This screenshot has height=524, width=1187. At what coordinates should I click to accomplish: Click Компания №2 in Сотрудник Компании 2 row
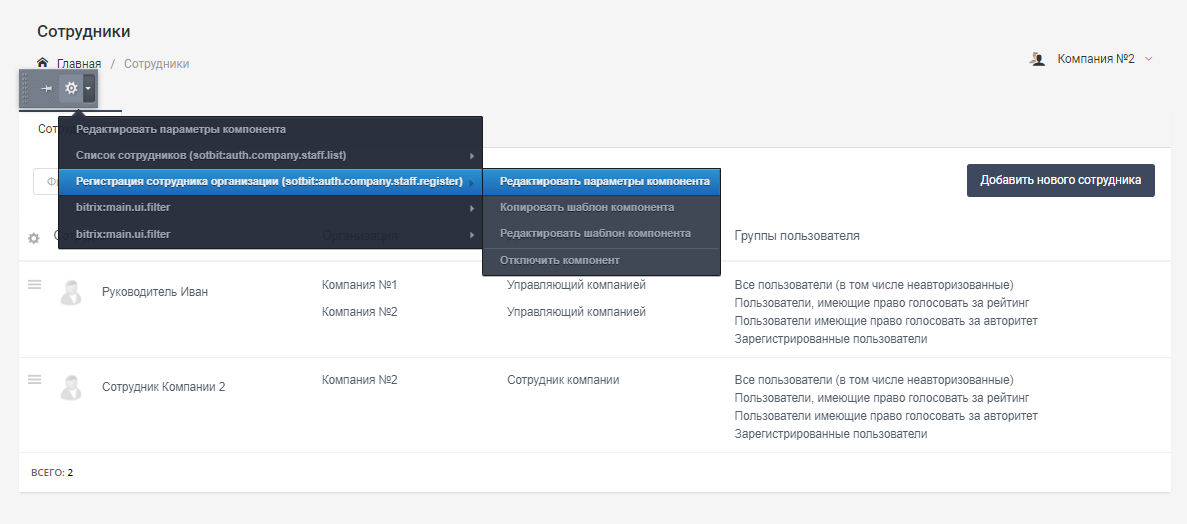pyautogui.click(x=360, y=380)
